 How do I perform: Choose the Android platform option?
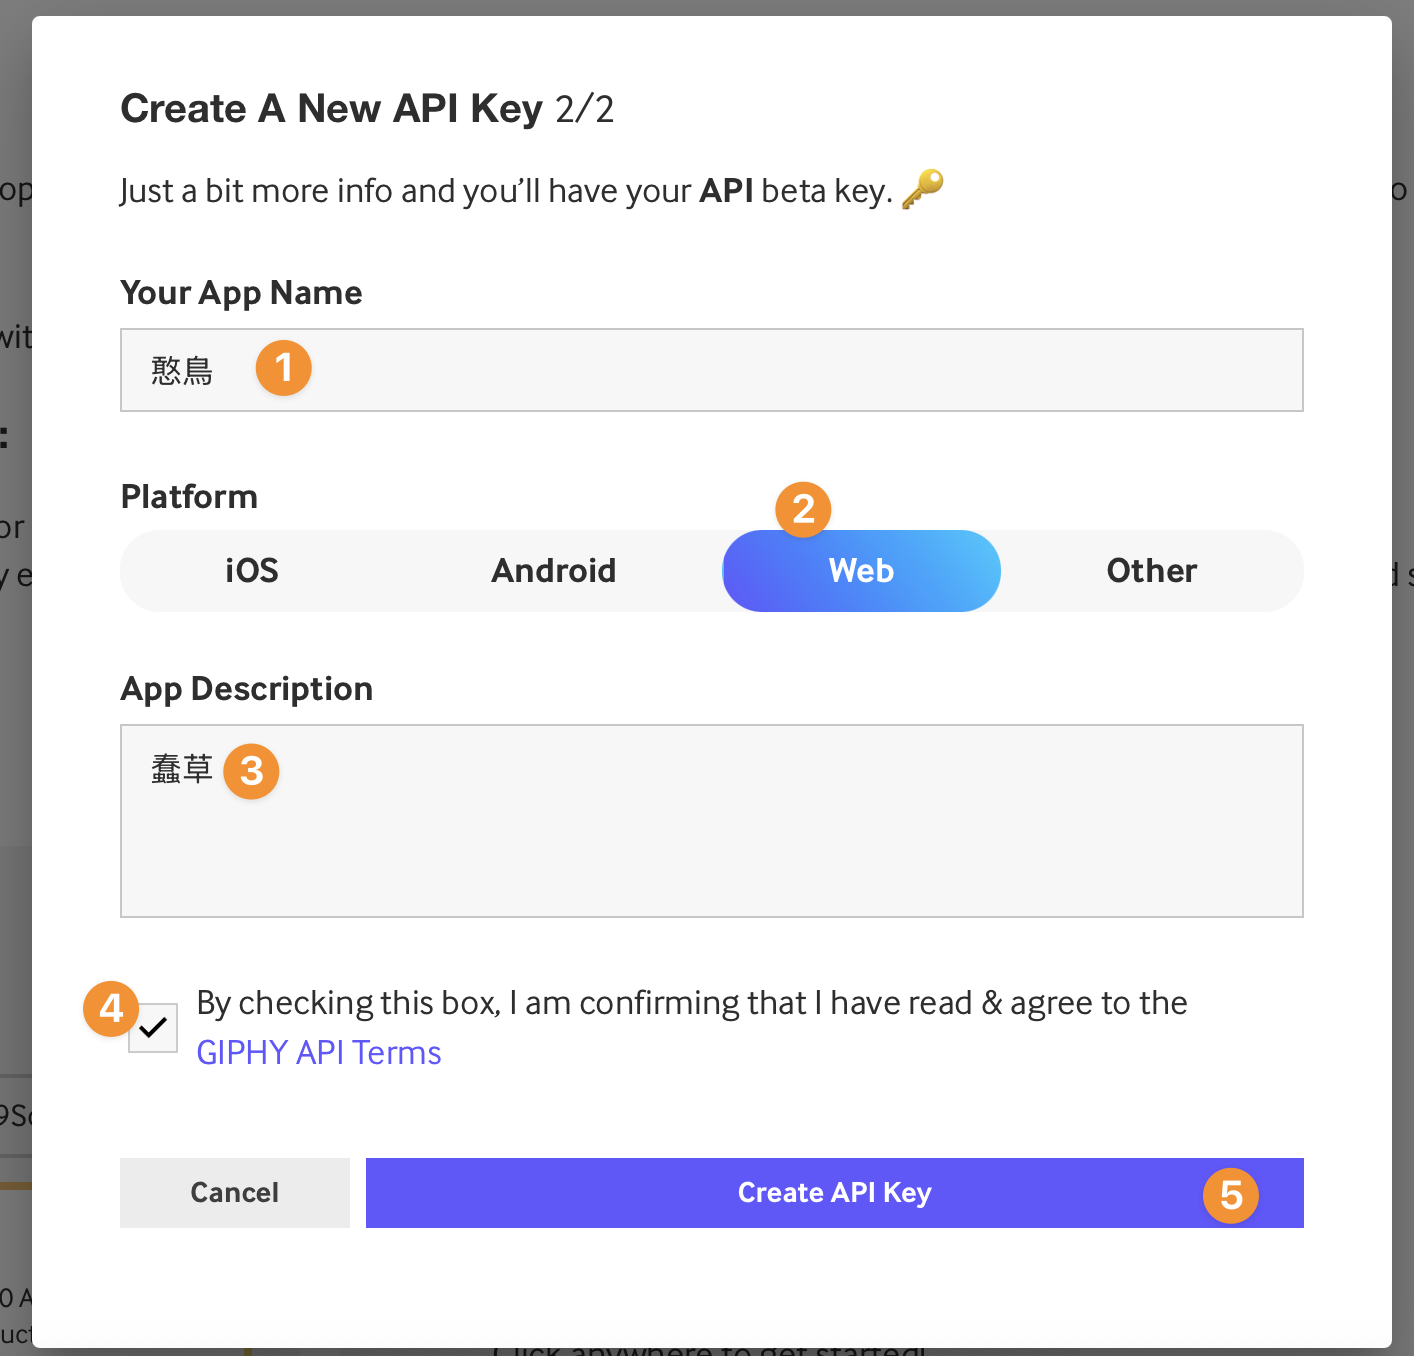click(554, 571)
